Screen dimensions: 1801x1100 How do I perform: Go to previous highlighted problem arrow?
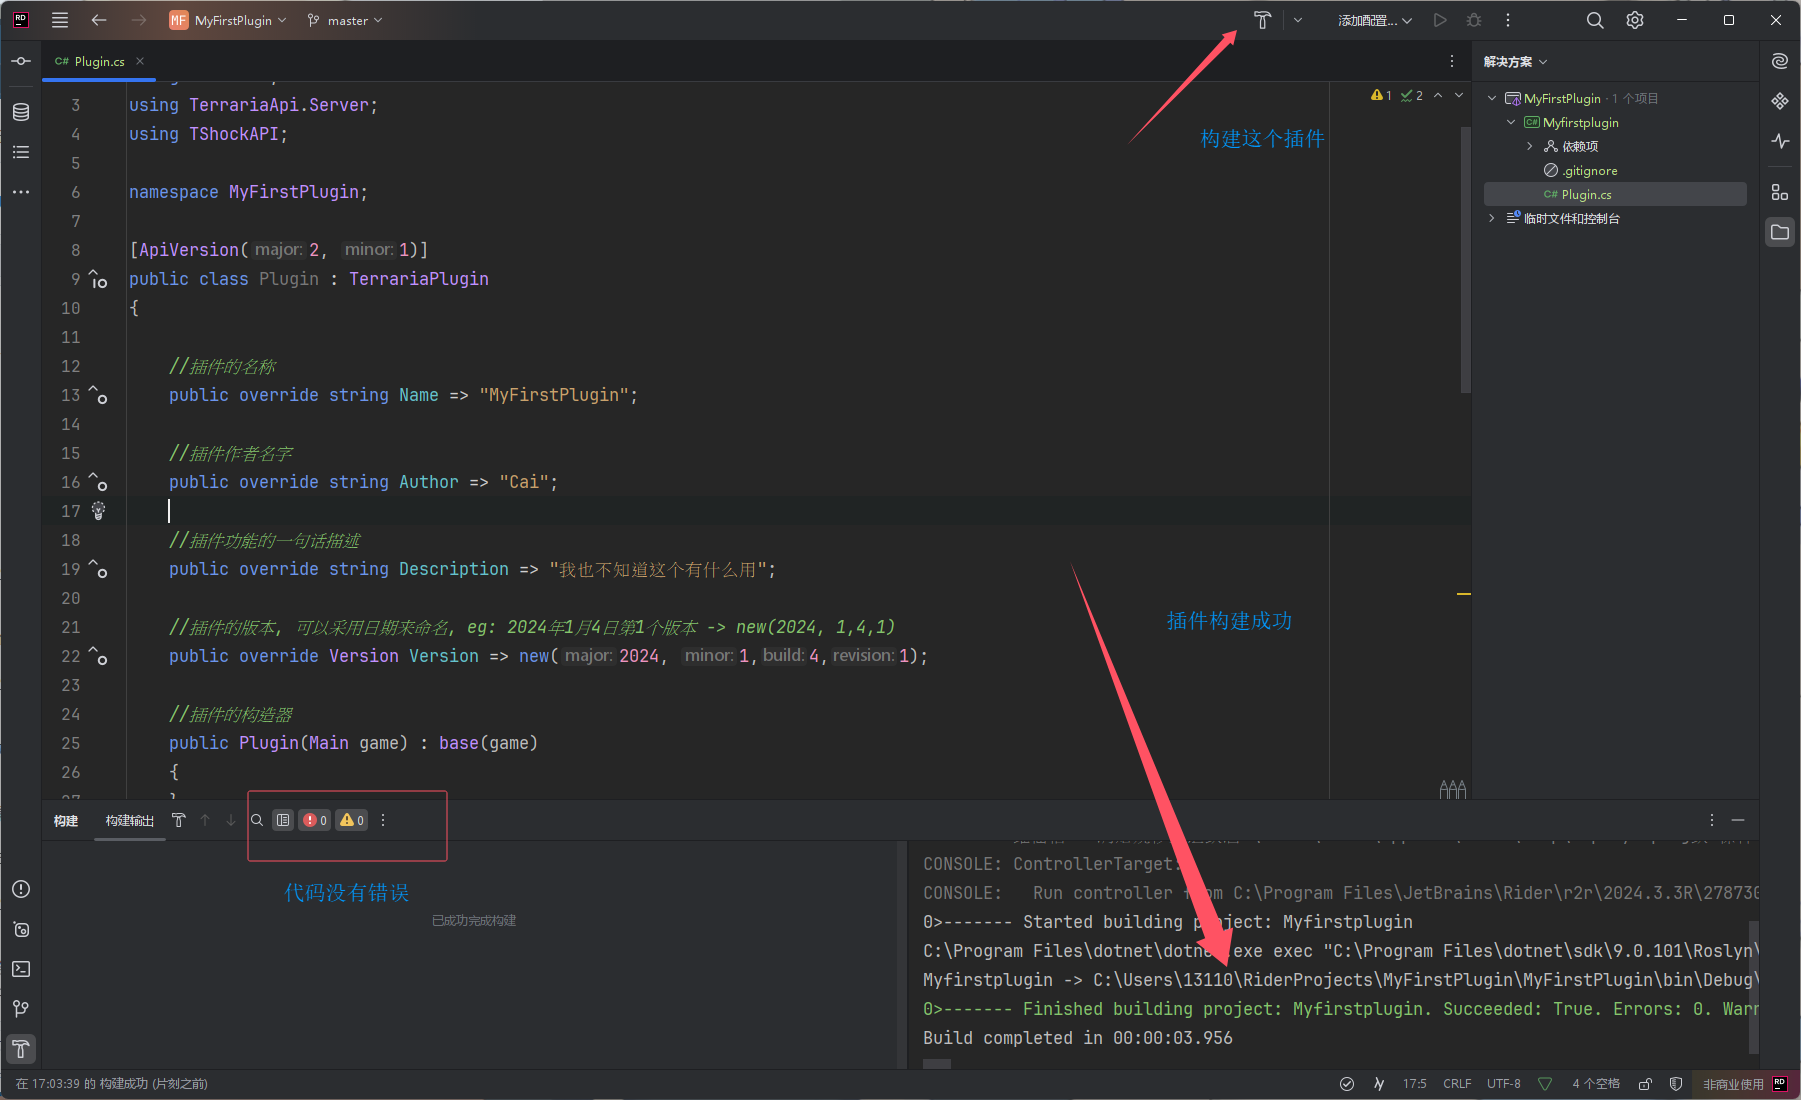tap(1438, 95)
